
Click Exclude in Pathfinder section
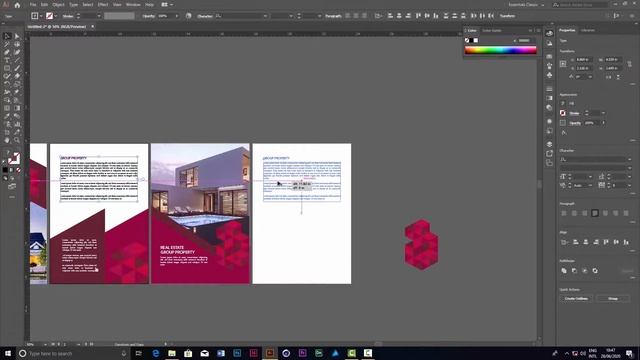pos(595,271)
